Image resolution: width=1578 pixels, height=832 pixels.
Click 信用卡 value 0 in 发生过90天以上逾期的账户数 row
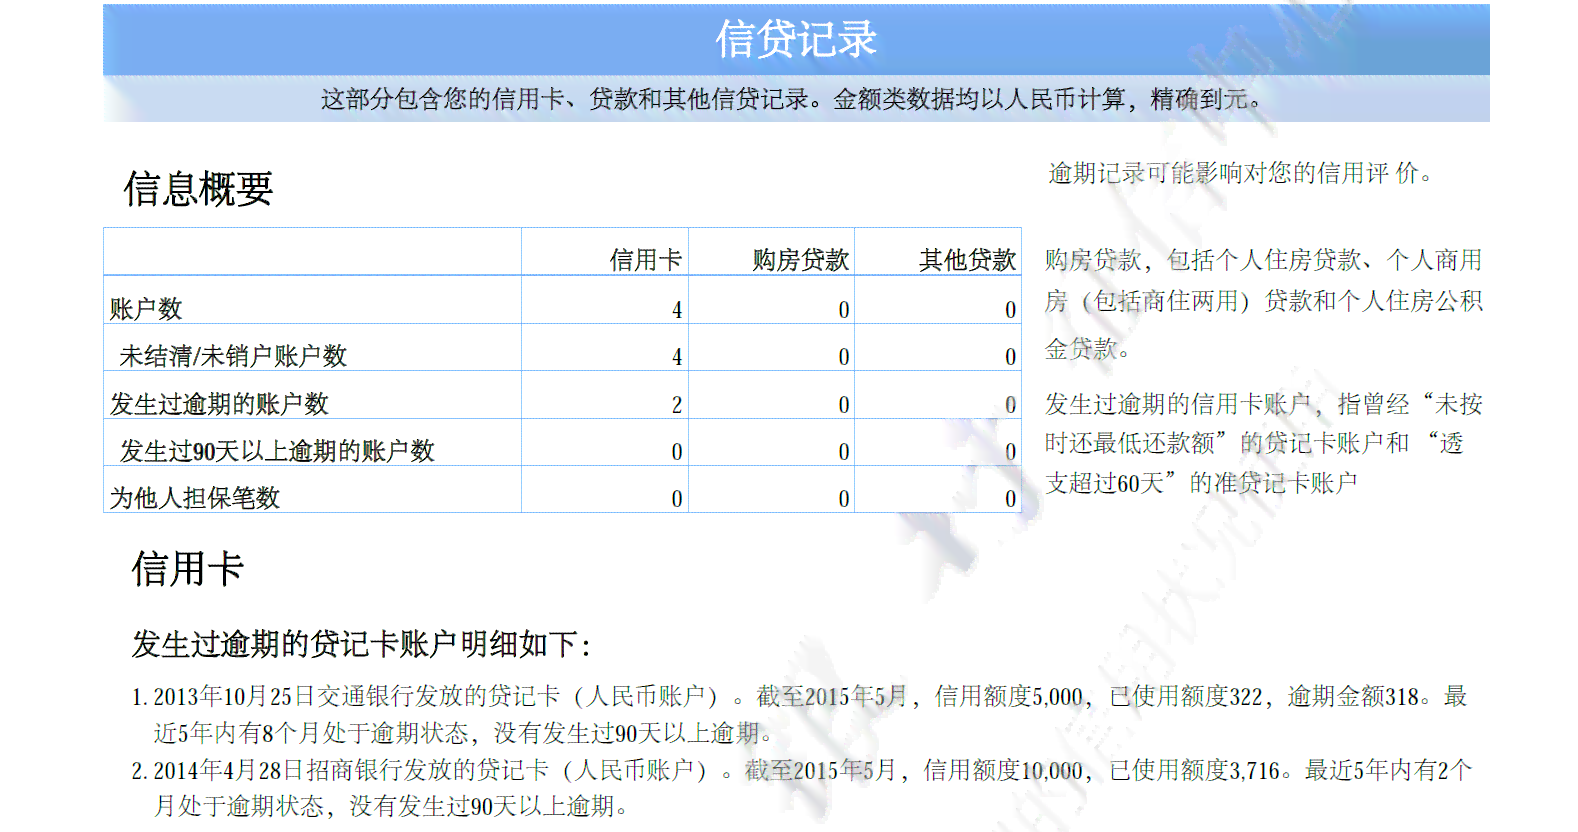click(x=677, y=452)
